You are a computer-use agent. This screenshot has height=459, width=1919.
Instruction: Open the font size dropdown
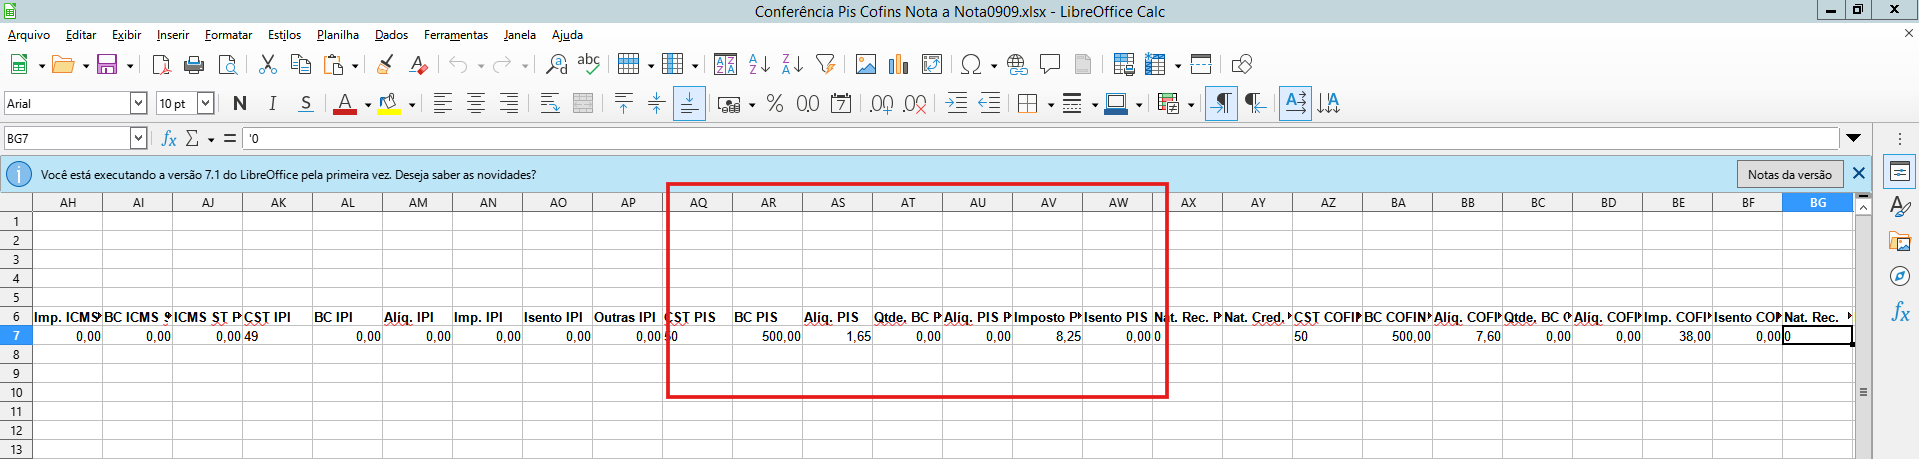[x=206, y=103]
